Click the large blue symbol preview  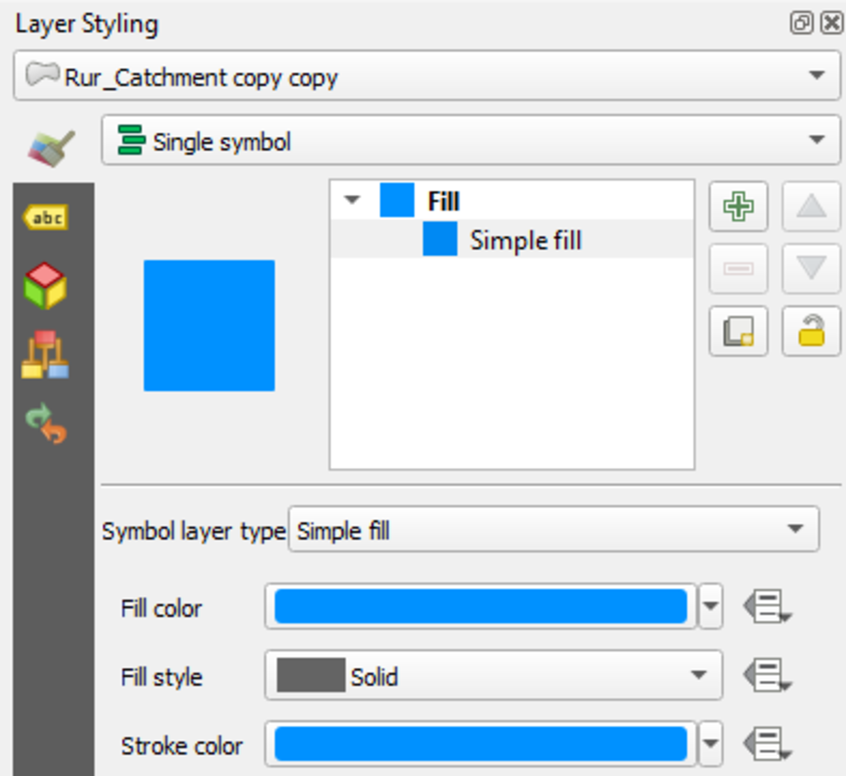[209, 325]
